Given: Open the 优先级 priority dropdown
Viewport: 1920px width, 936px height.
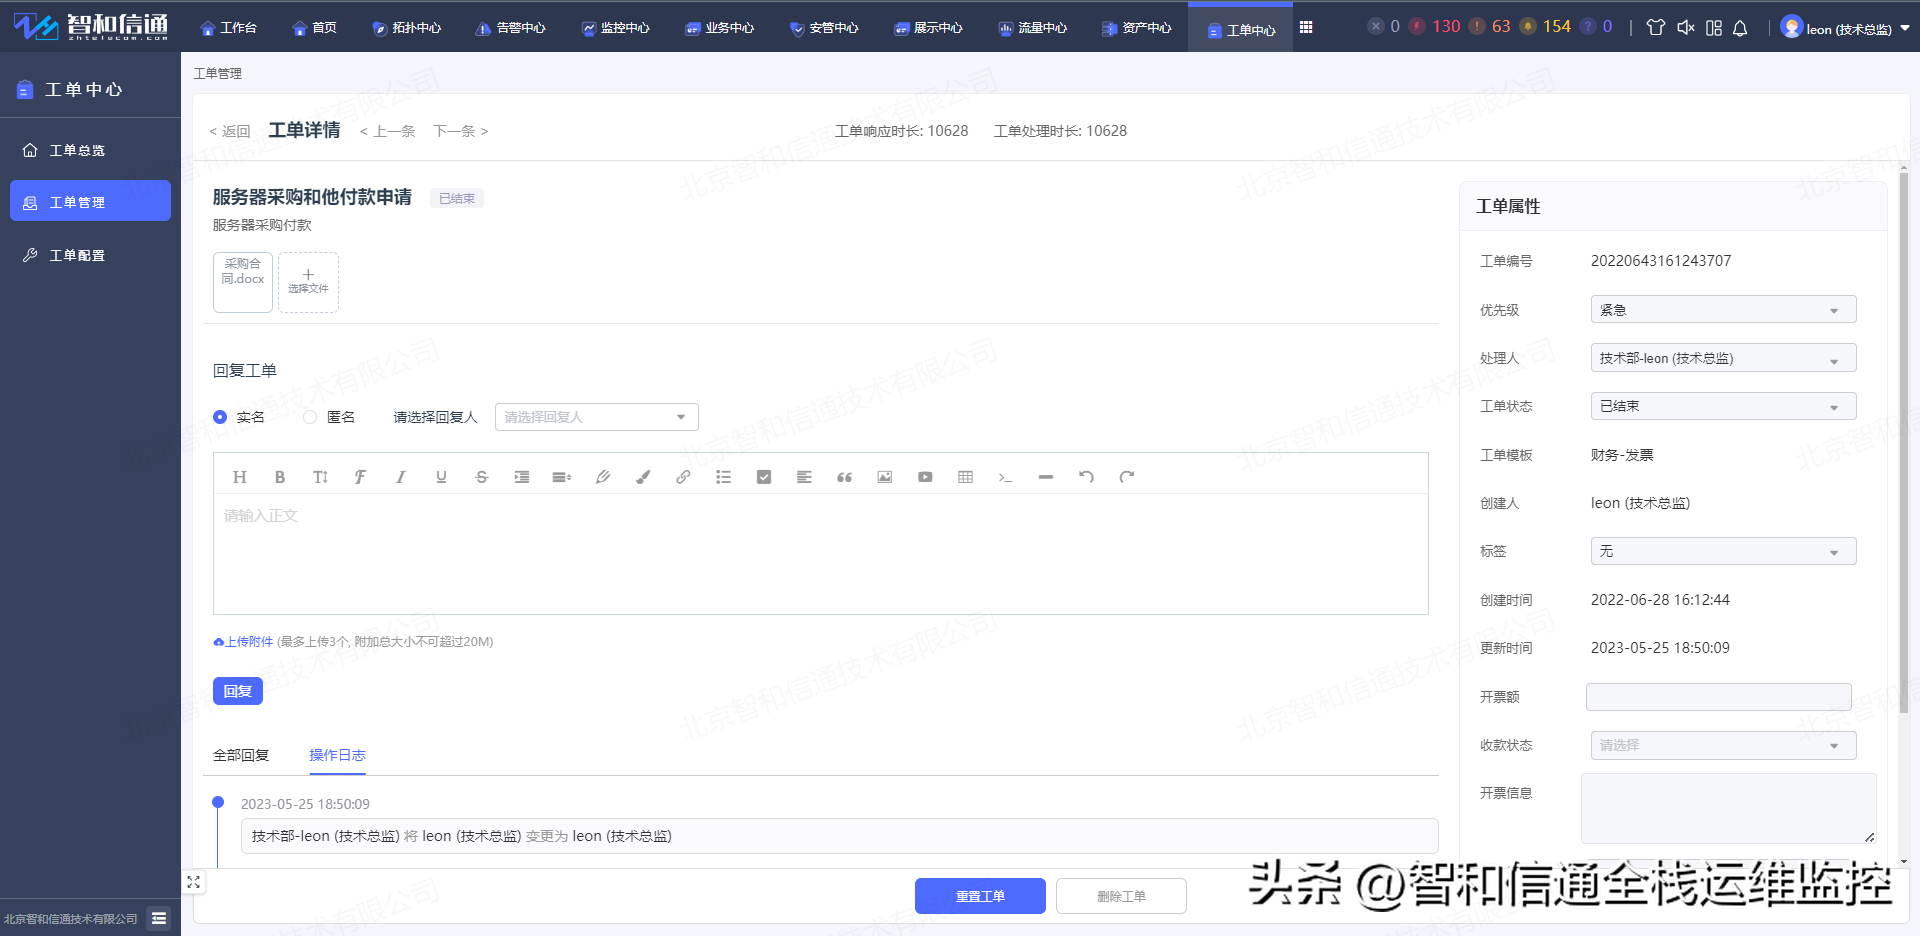Looking at the screenshot, I should (1722, 310).
